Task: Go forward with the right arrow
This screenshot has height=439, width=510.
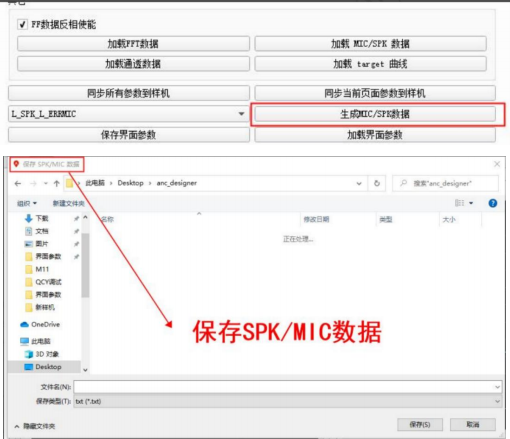Action: pyautogui.click(x=33, y=183)
